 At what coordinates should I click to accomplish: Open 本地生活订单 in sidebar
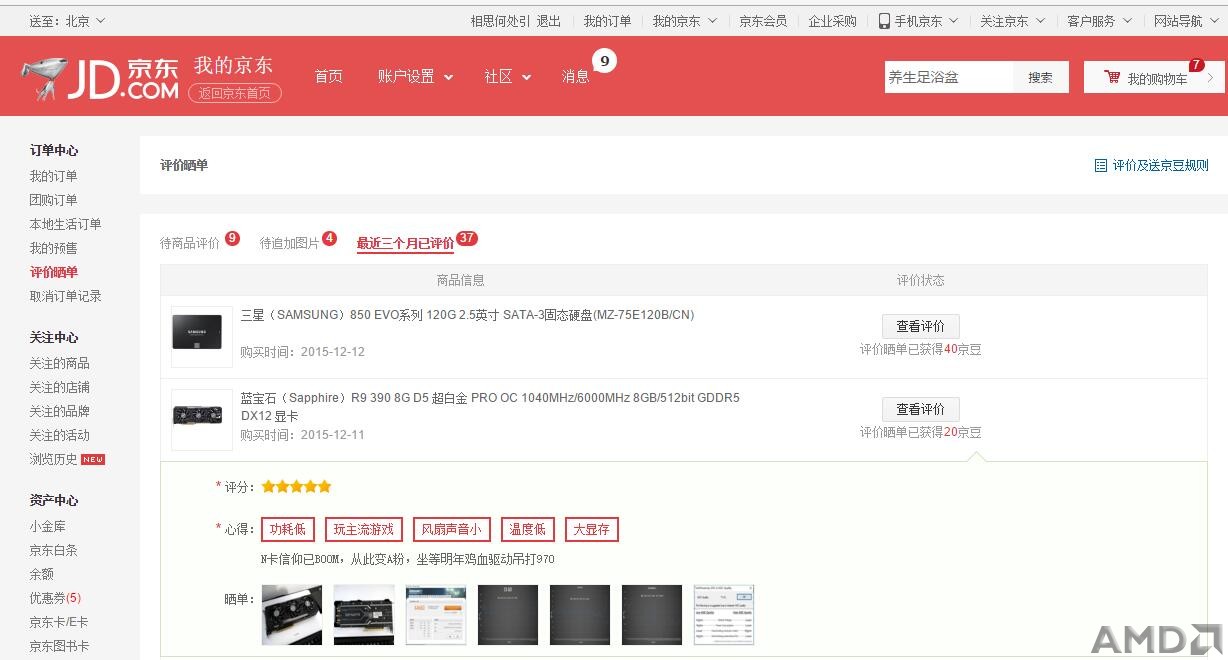[x=65, y=224]
